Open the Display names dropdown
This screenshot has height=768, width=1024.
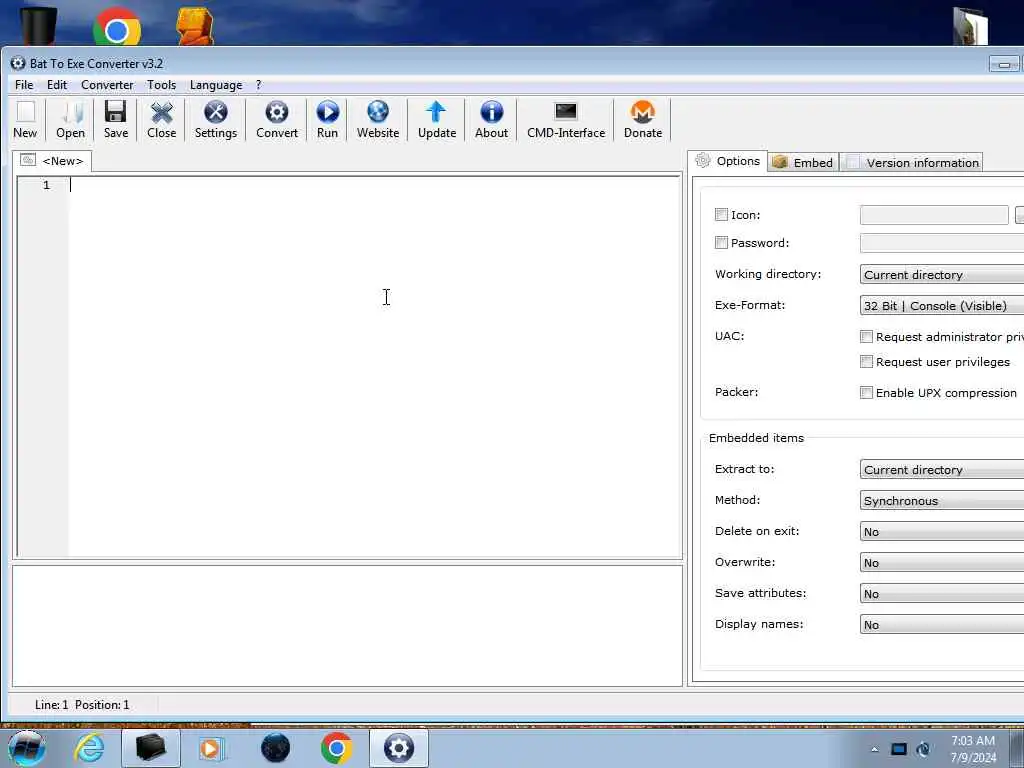pos(942,624)
